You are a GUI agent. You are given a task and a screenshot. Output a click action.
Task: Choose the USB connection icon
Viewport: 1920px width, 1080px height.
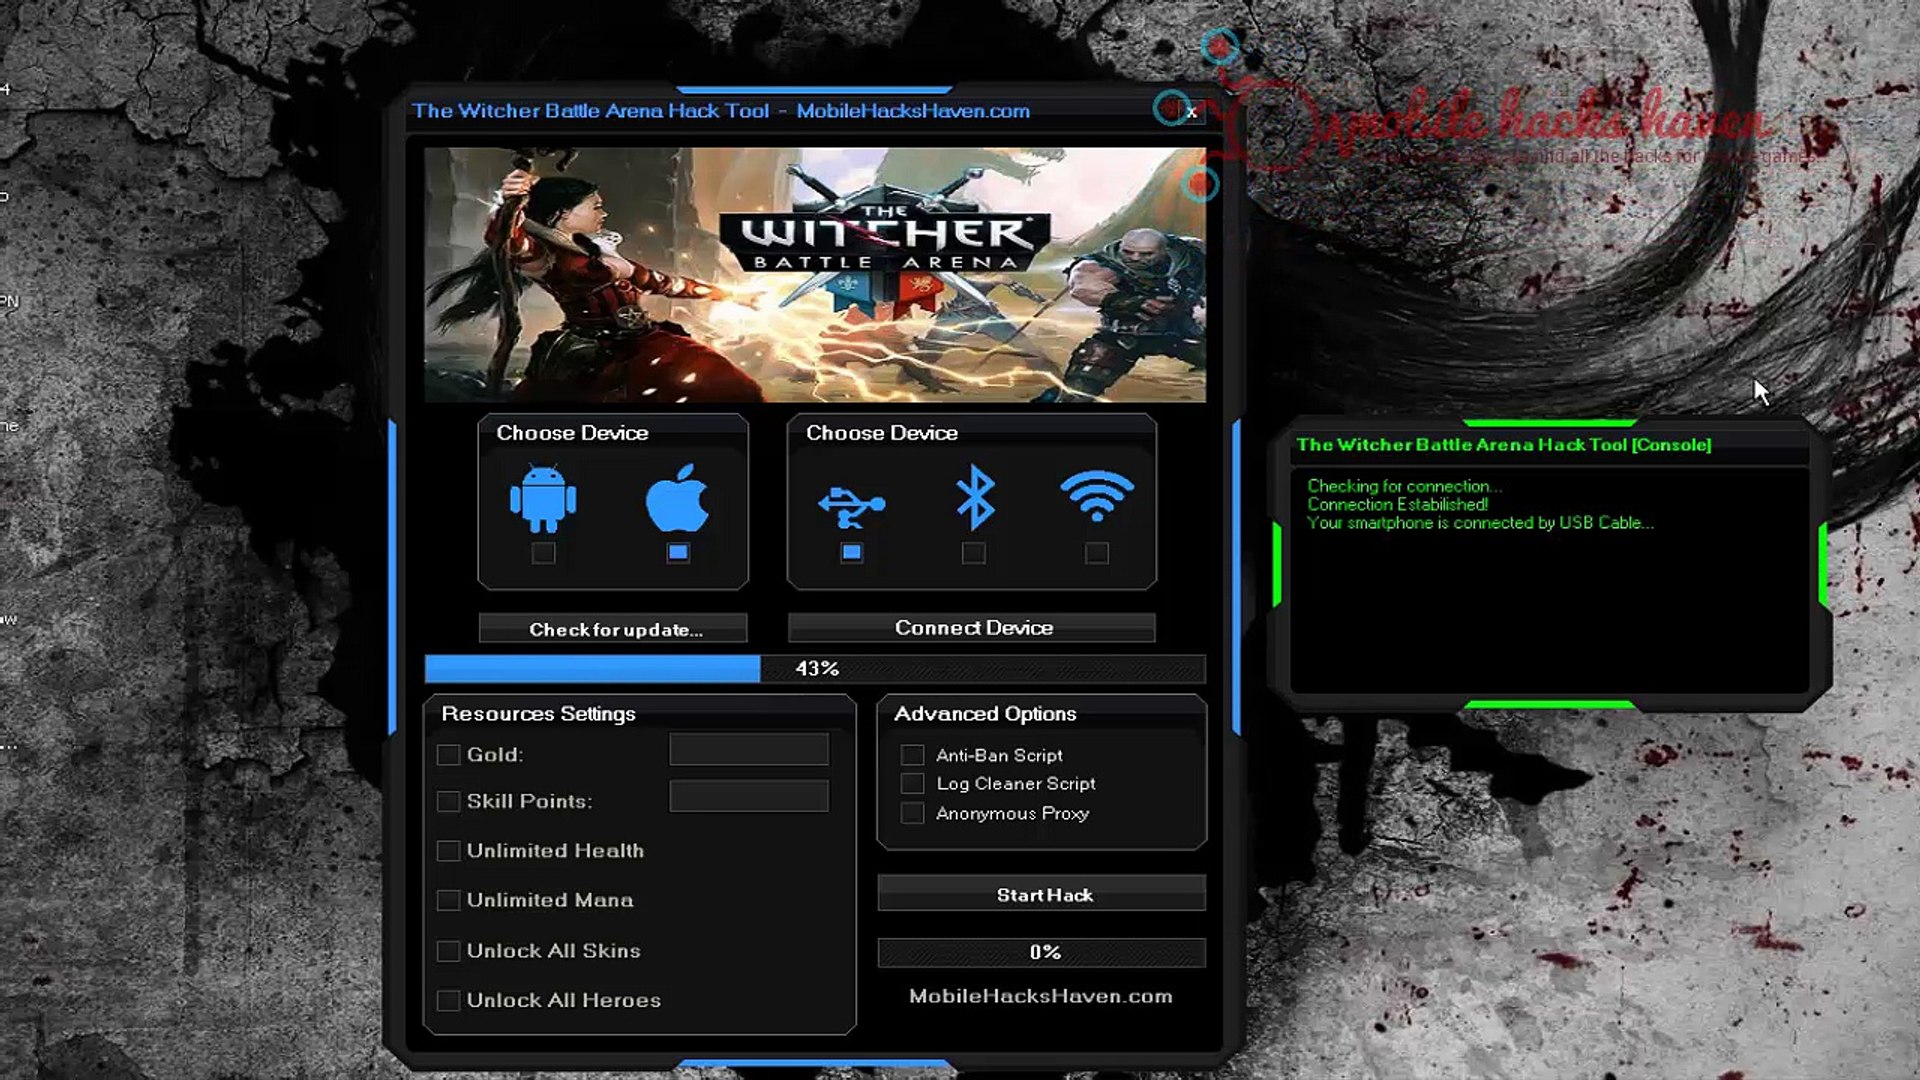click(851, 503)
